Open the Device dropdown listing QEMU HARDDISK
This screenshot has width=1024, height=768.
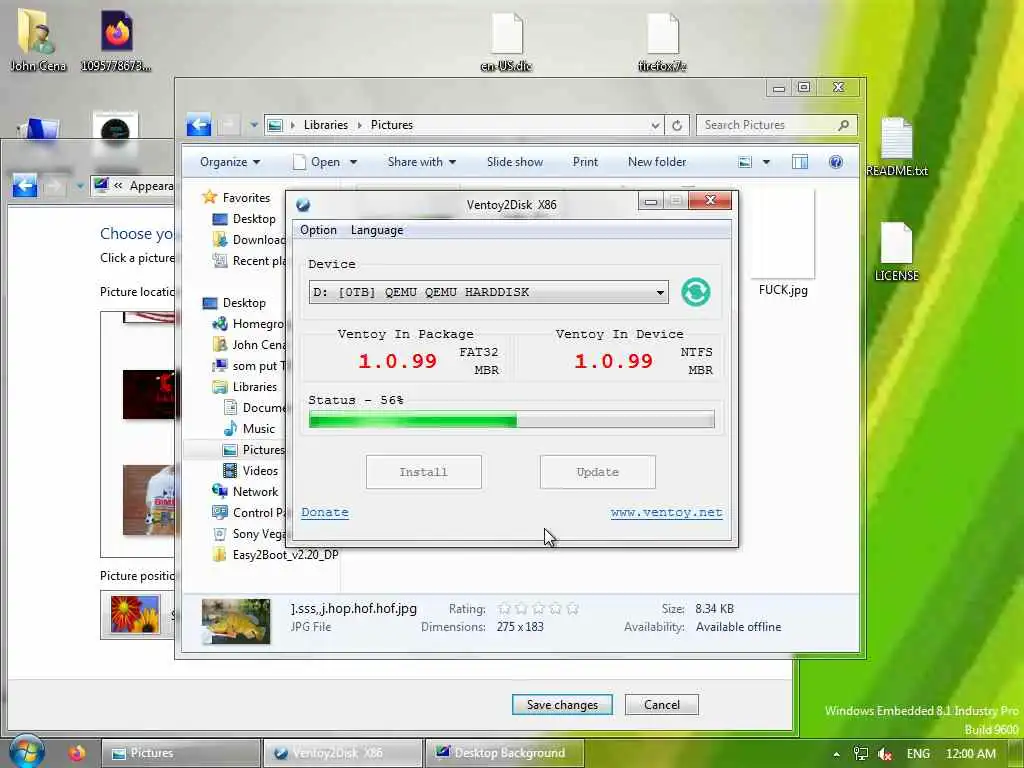488,292
